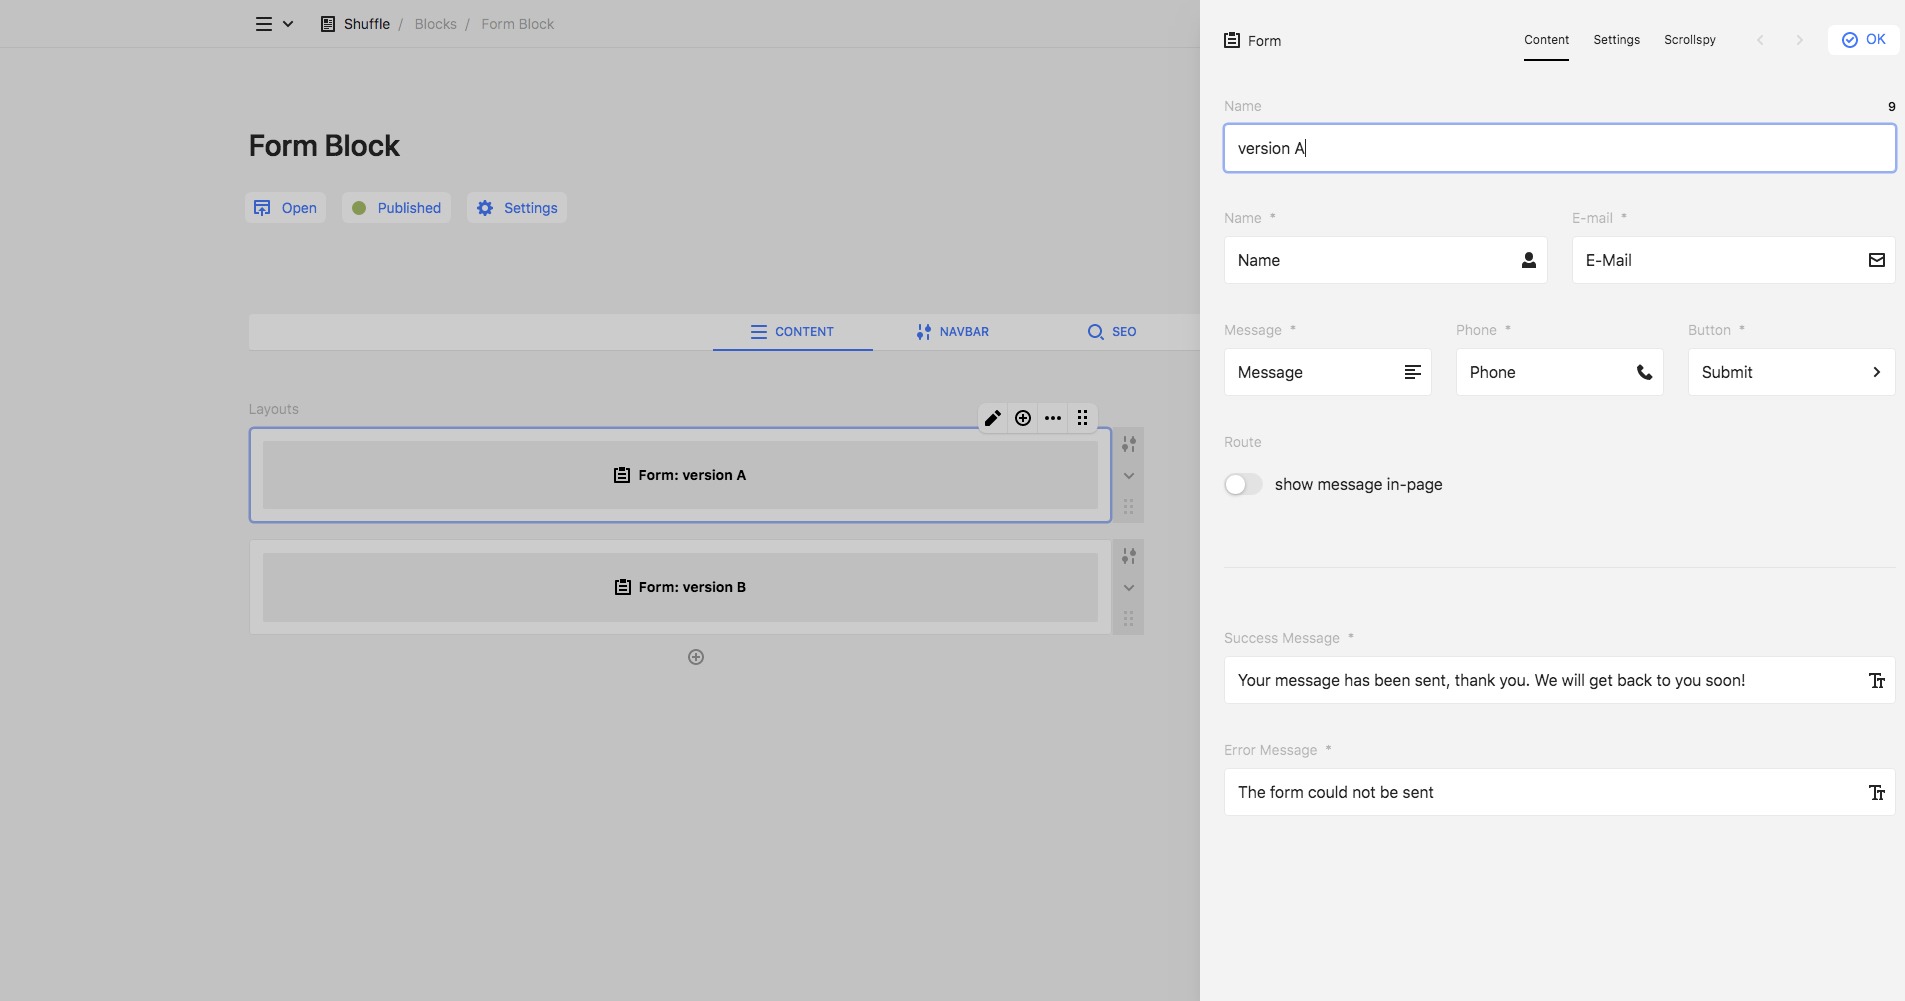Image resolution: width=1905 pixels, height=1001 pixels.
Task: Toggle show message in-page switch
Action: 1243,485
